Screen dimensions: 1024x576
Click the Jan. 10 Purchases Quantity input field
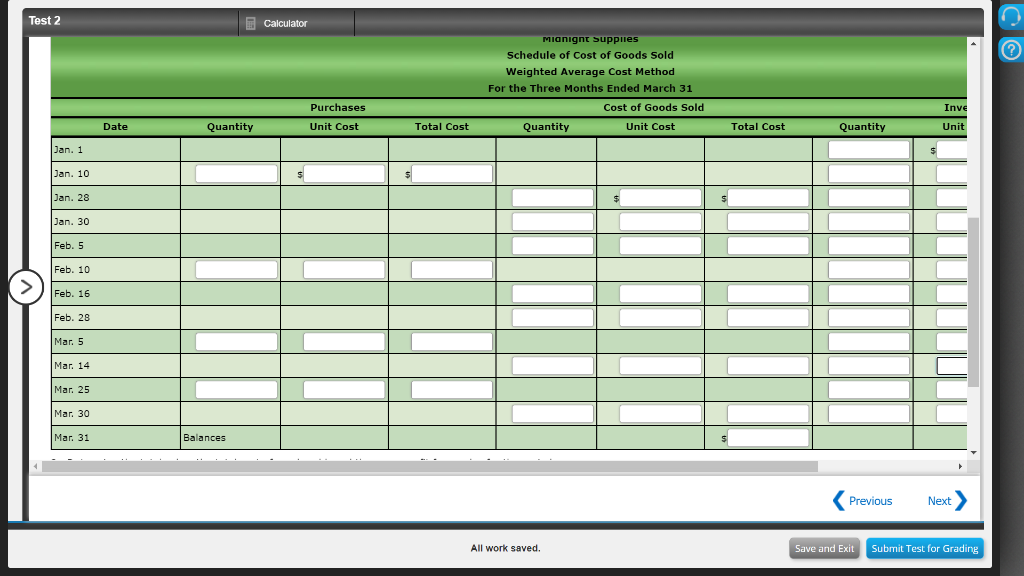click(x=235, y=172)
